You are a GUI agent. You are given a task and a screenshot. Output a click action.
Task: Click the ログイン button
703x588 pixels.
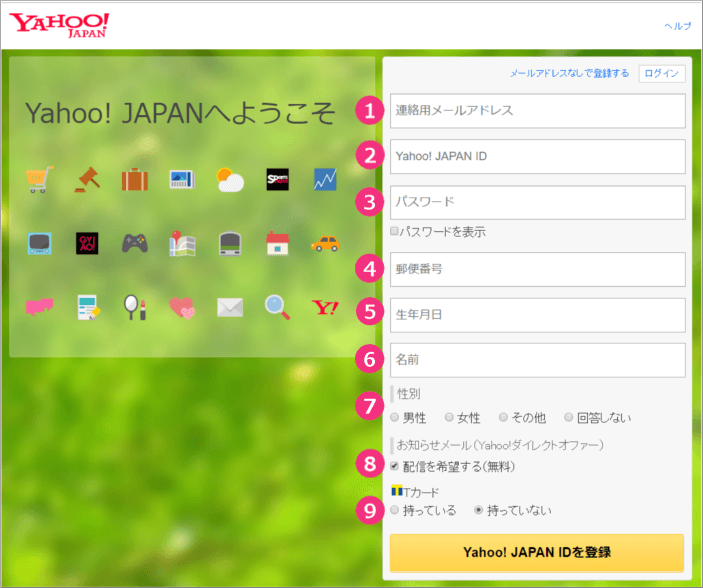(x=662, y=74)
